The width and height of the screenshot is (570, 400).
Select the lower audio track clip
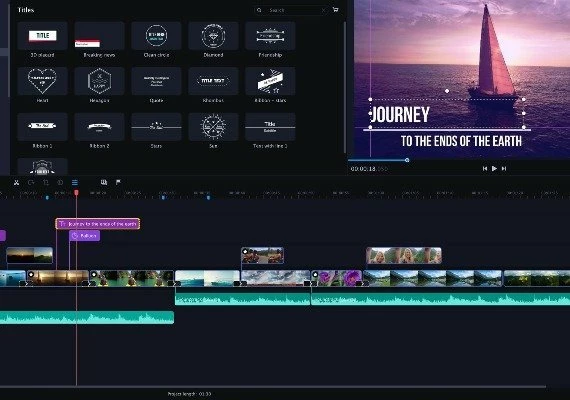click(87, 317)
